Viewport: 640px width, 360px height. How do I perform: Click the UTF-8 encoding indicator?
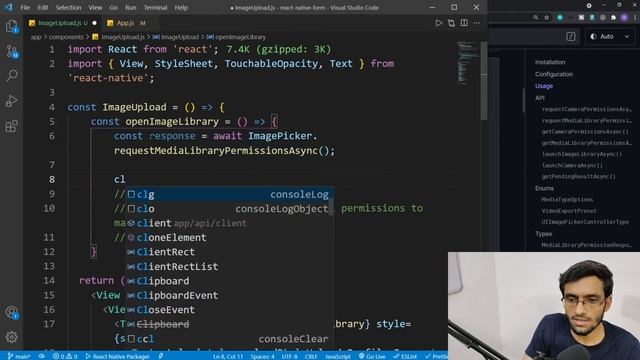tap(289, 356)
